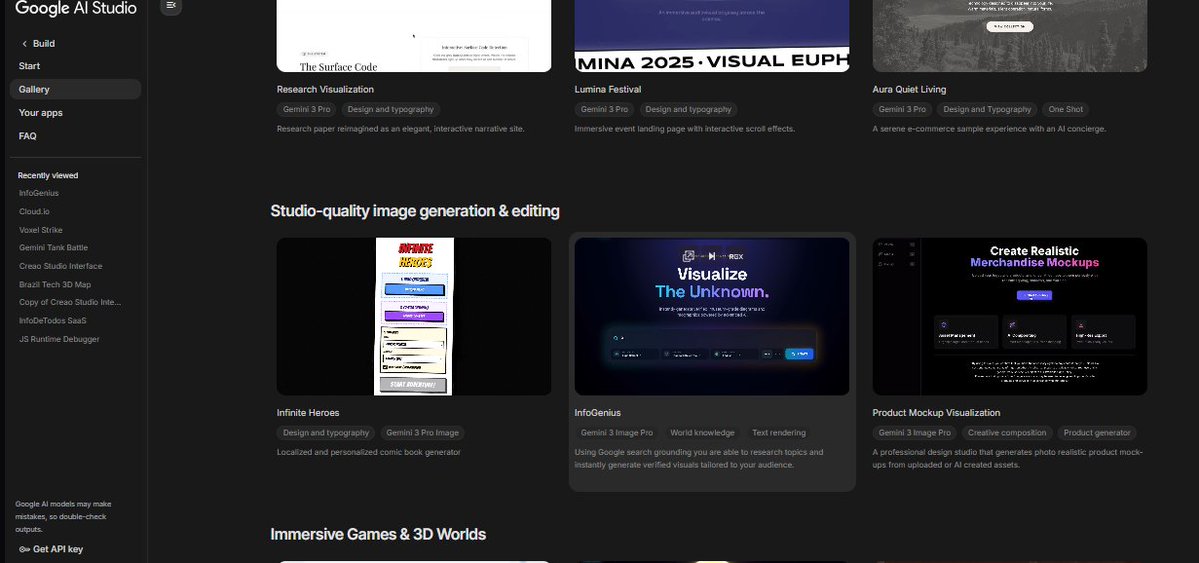Open recently viewed Gemini Tank Battle
The width and height of the screenshot is (1199, 563).
pyautogui.click(x=54, y=248)
